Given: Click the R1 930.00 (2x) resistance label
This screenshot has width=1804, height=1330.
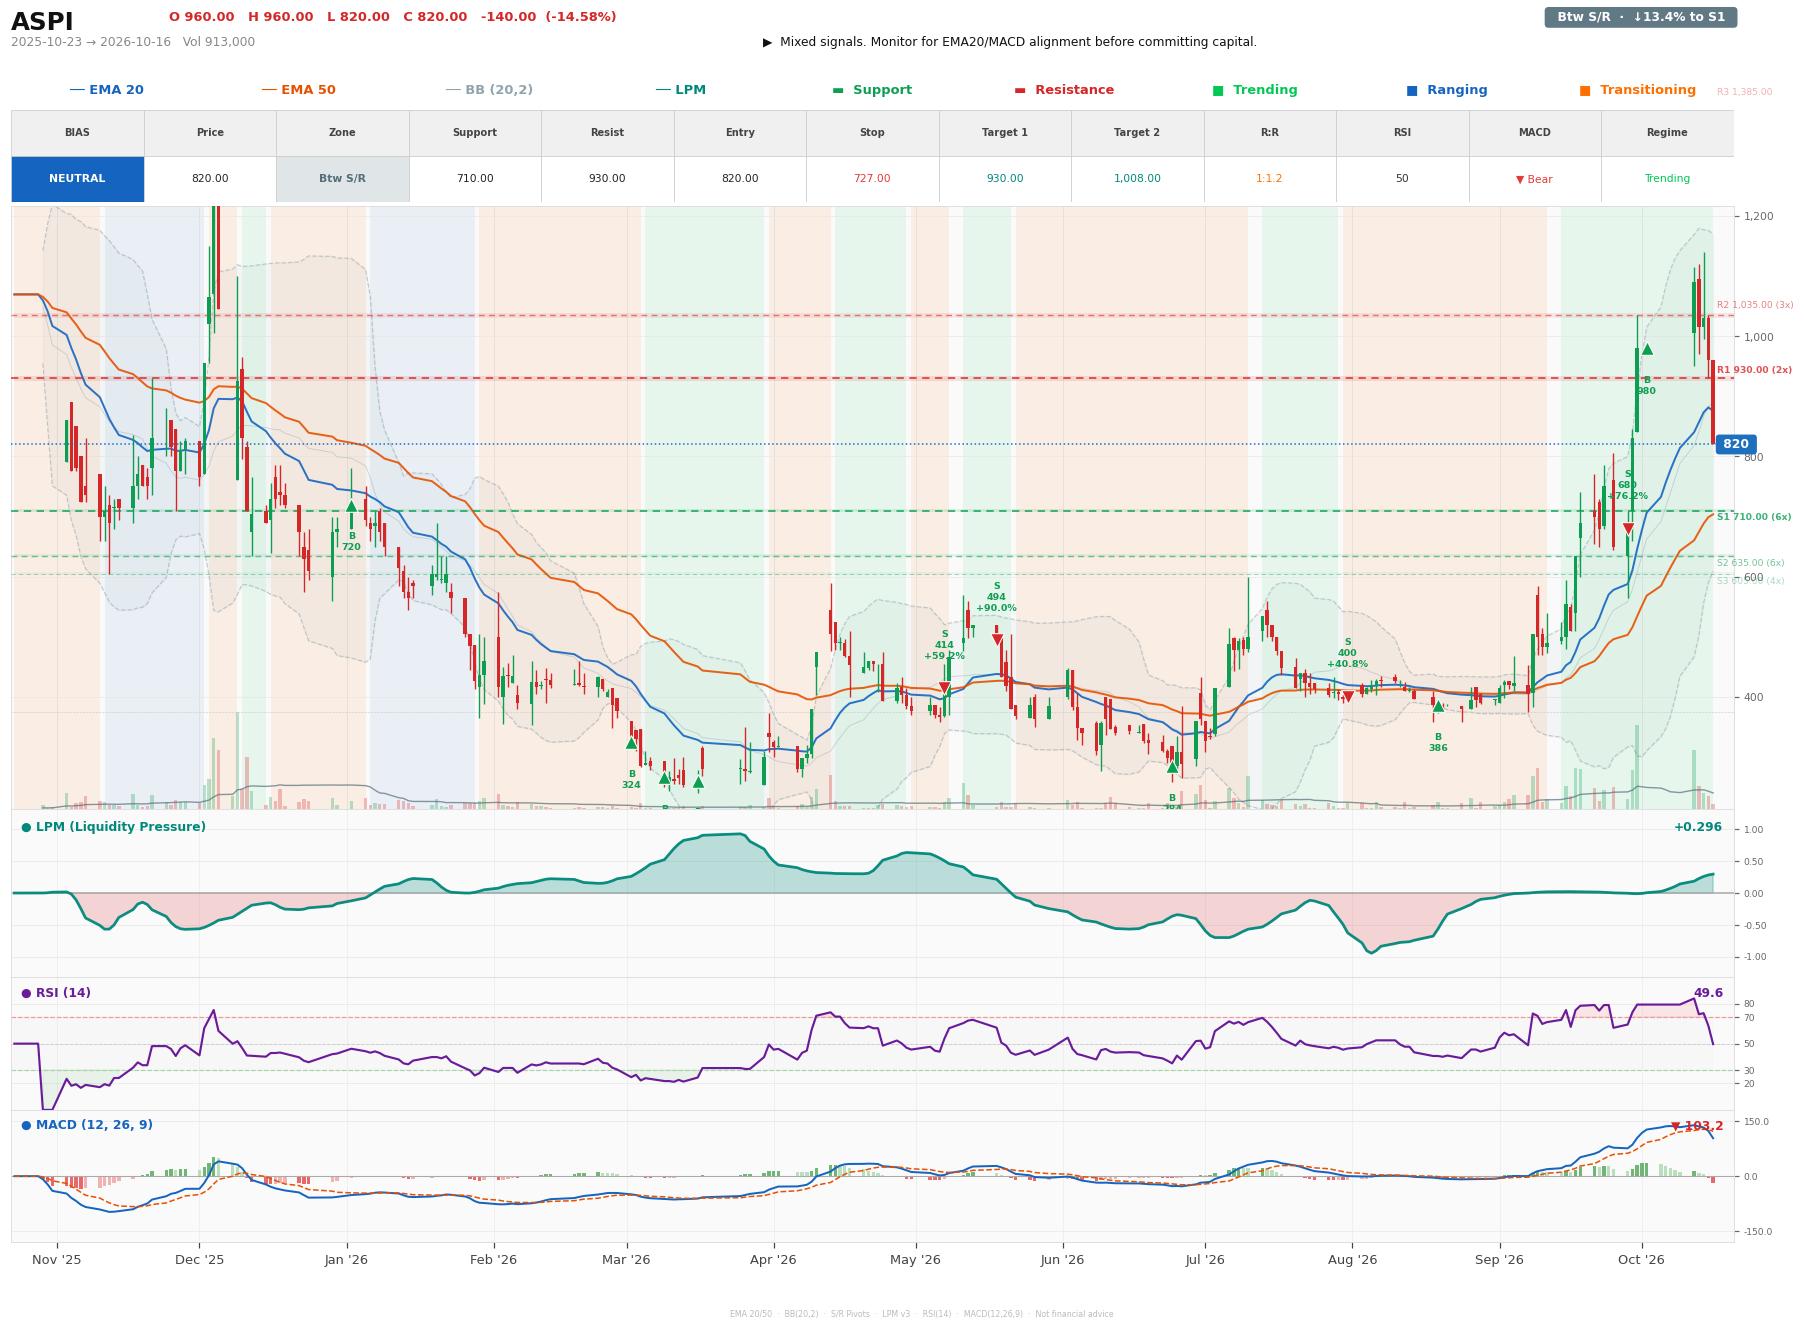Looking at the screenshot, I should pos(1754,370).
